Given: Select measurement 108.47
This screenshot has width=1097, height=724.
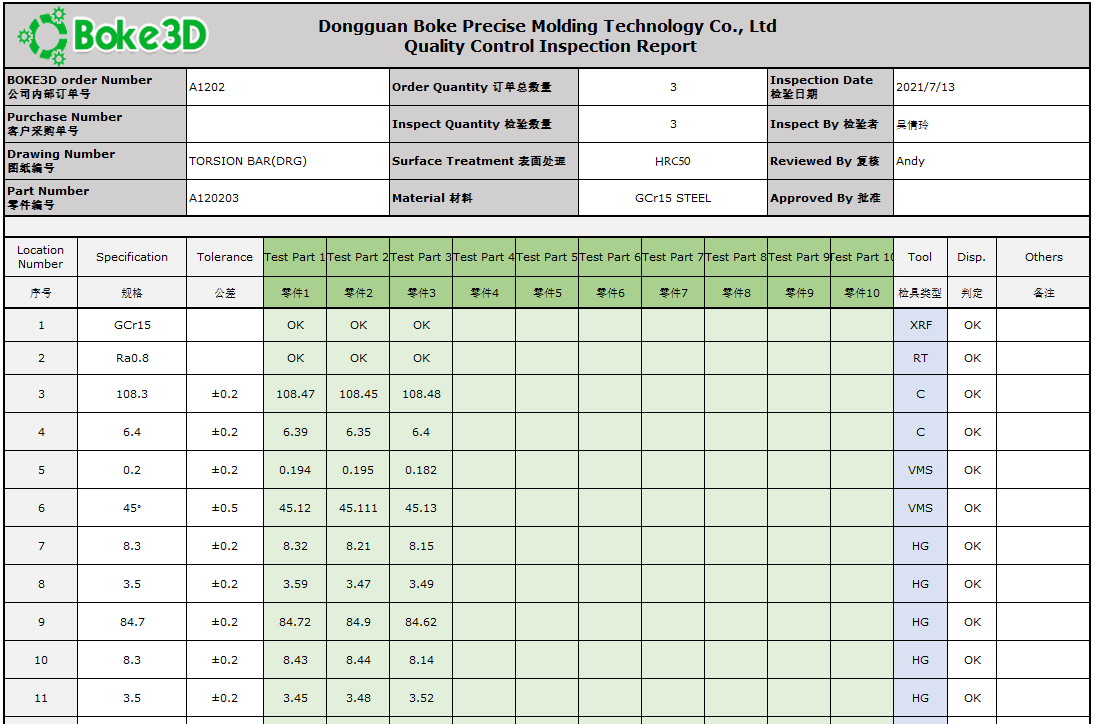Looking at the screenshot, I should (x=295, y=394).
